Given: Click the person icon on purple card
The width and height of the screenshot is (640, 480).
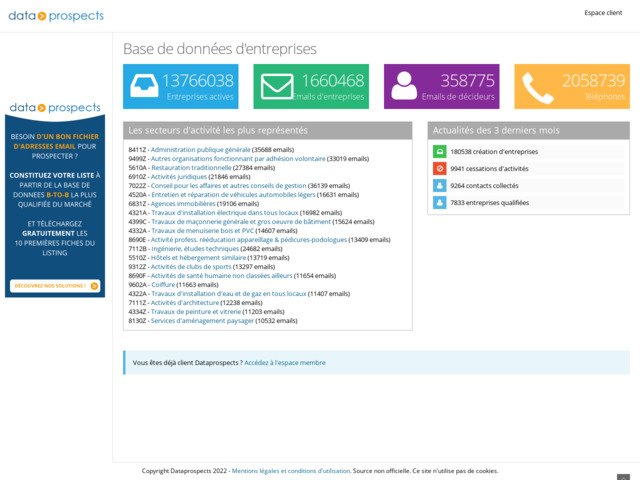Looking at the screenshot, I should pyautogui.click(x=404, y=85).
